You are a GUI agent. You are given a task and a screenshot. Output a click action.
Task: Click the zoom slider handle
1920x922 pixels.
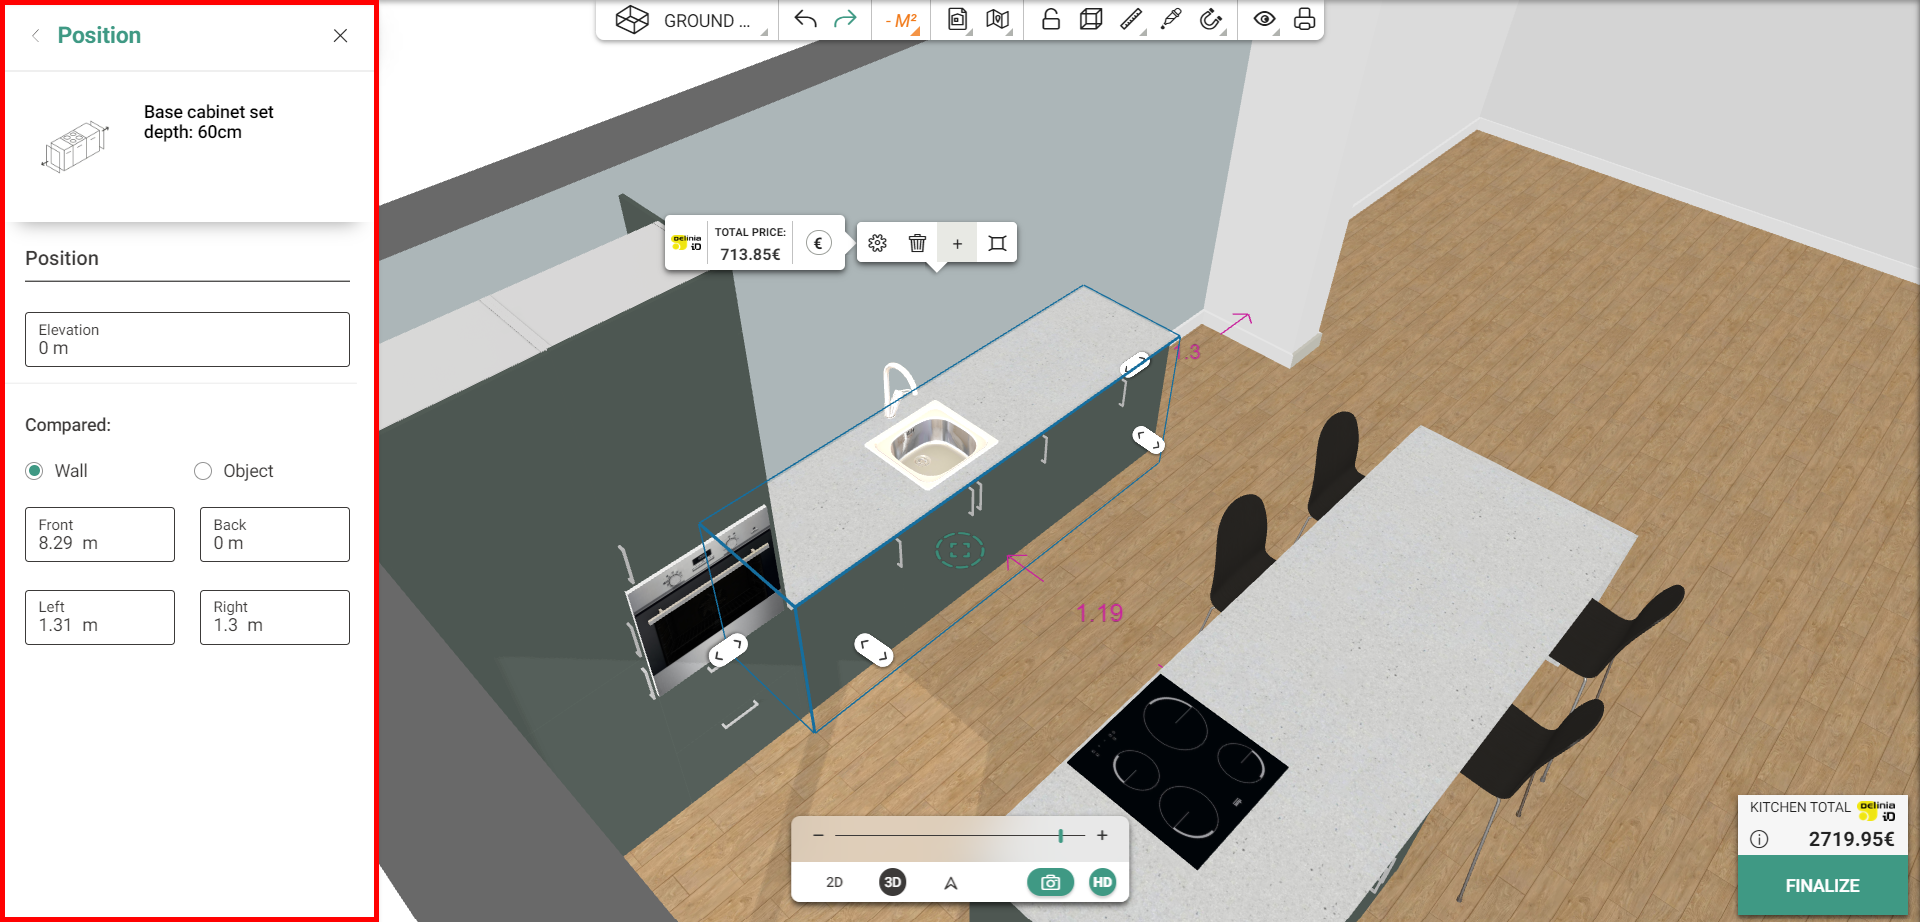click(1061, 835)
